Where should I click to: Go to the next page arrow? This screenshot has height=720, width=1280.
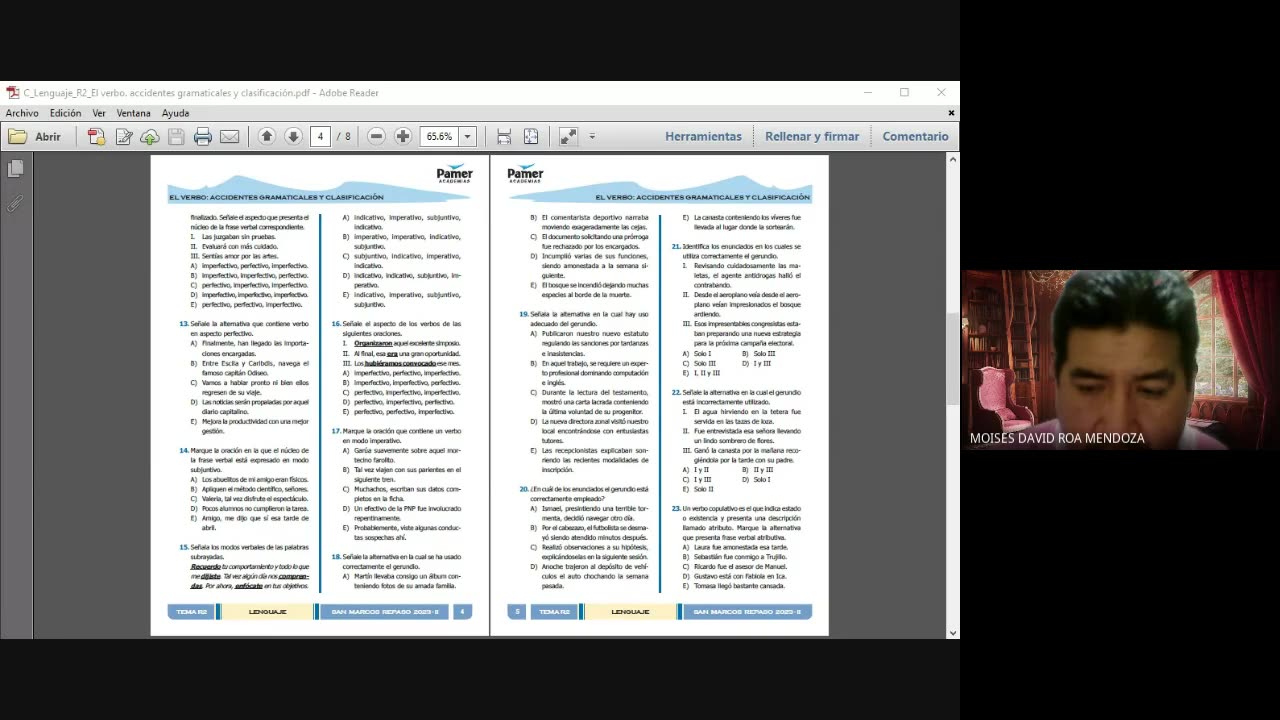pos(293,137)
